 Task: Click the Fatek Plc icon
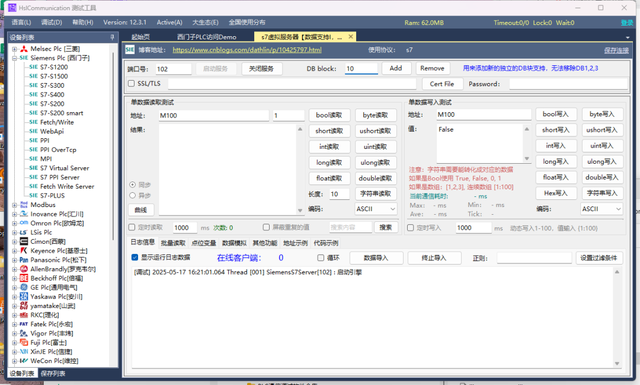(x=24, y=324)
